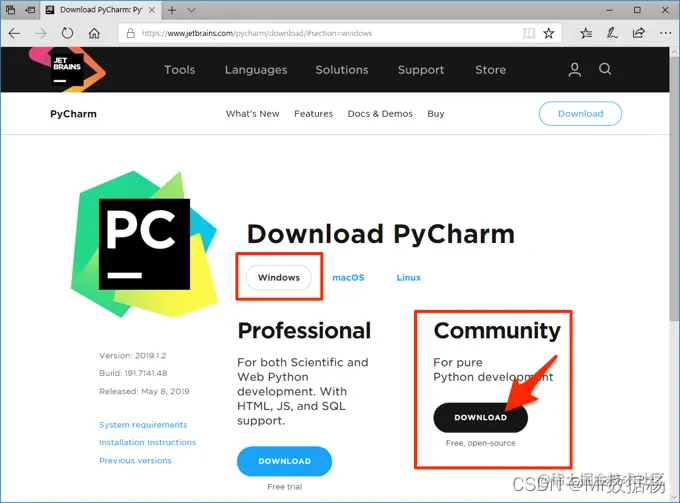Open the Tools menu in the JetBrains header
680x503 pixels.
click(180, 70)
